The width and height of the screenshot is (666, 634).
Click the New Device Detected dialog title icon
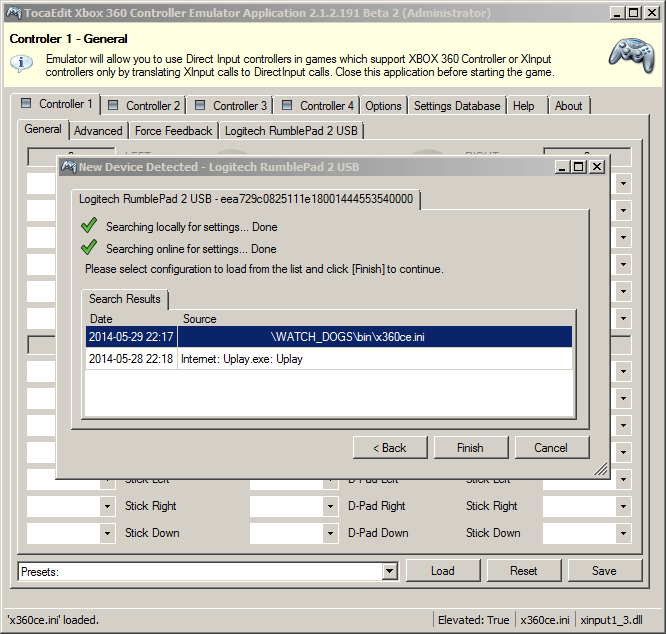(68, 167)
